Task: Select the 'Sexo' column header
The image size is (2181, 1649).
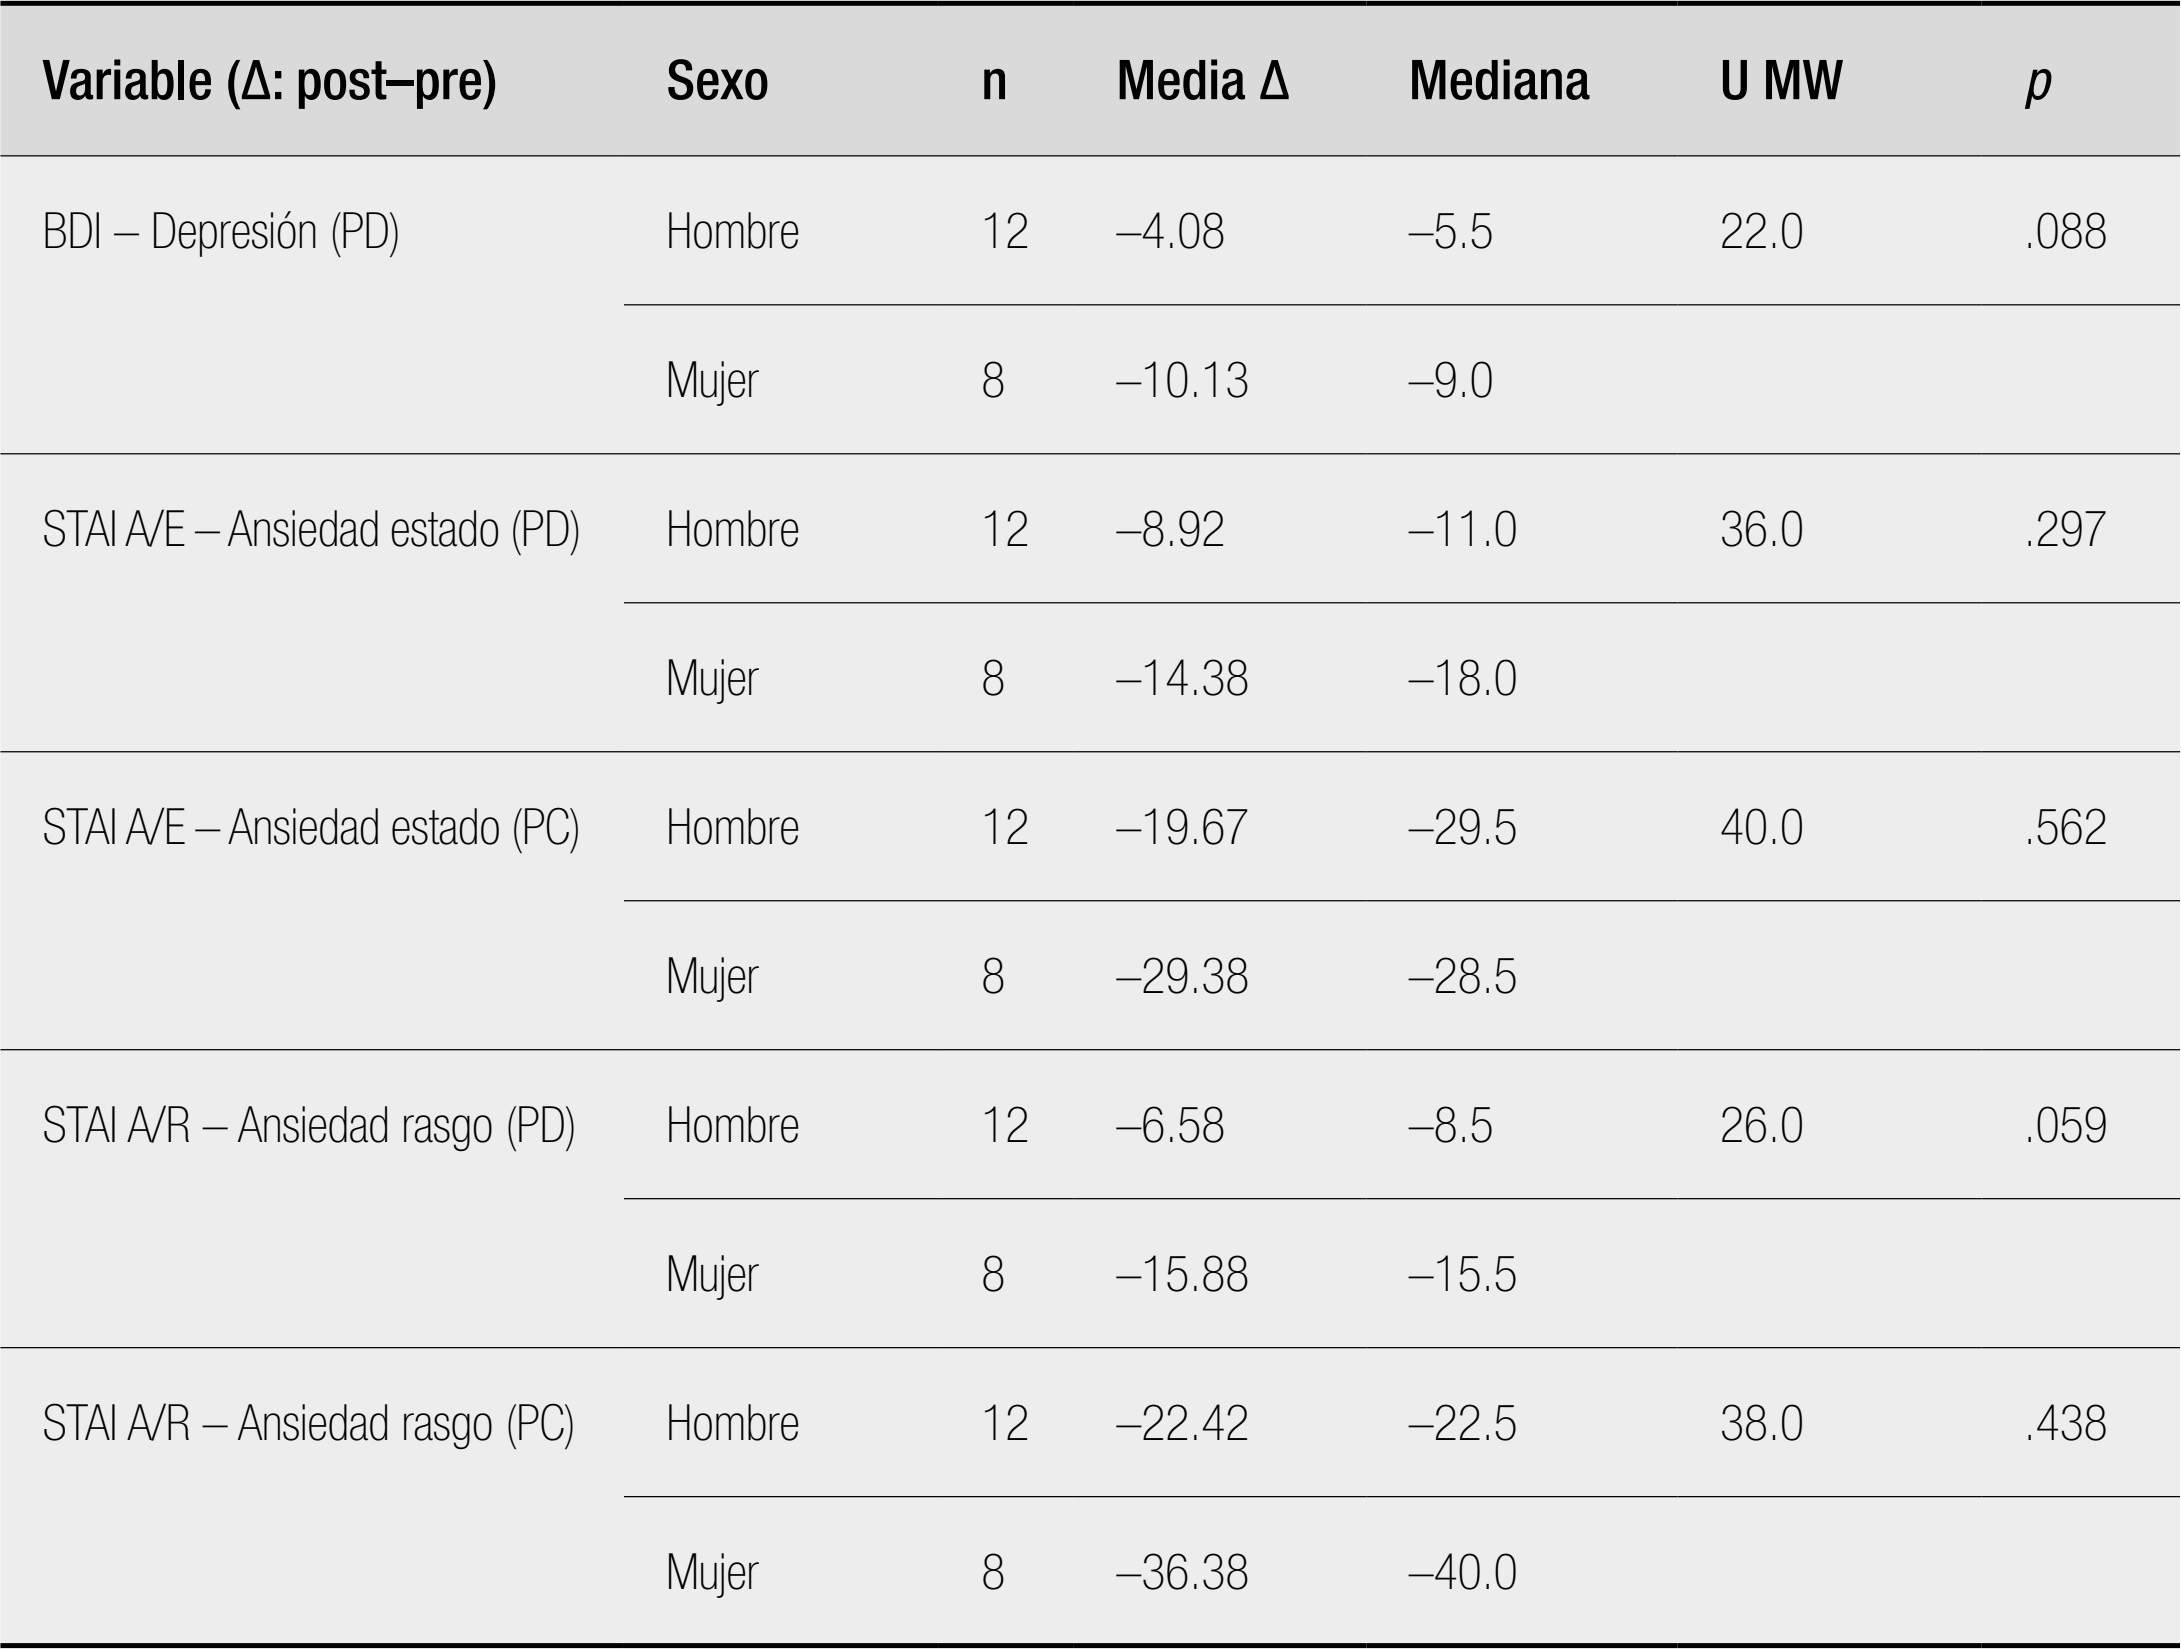Action: 717,81
